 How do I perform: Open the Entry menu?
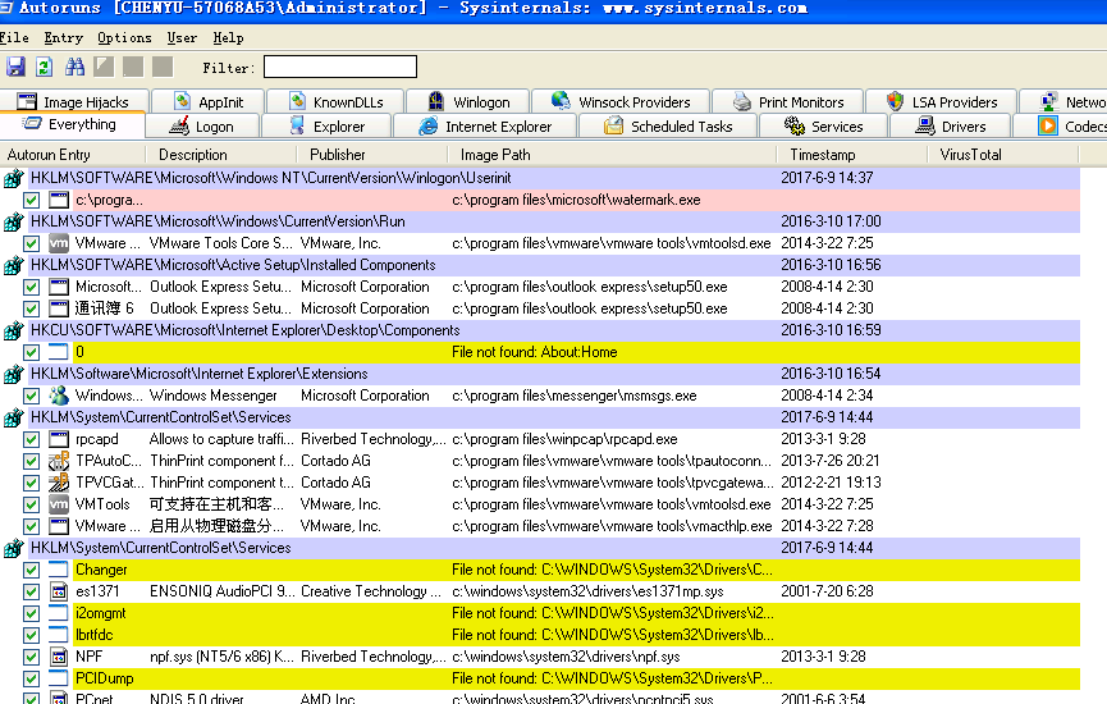coord(63,38)
